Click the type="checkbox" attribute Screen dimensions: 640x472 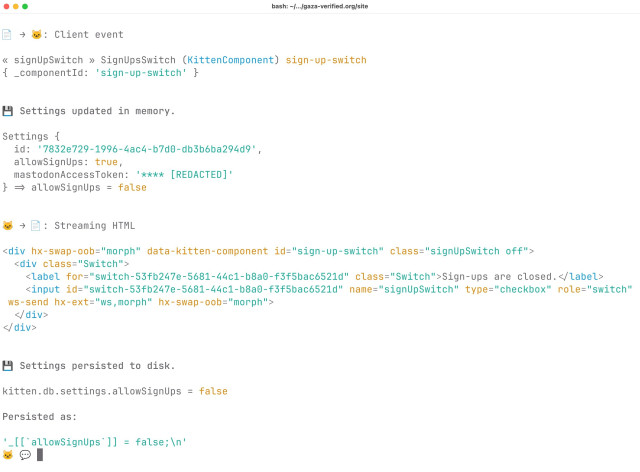tap(508, 289)
